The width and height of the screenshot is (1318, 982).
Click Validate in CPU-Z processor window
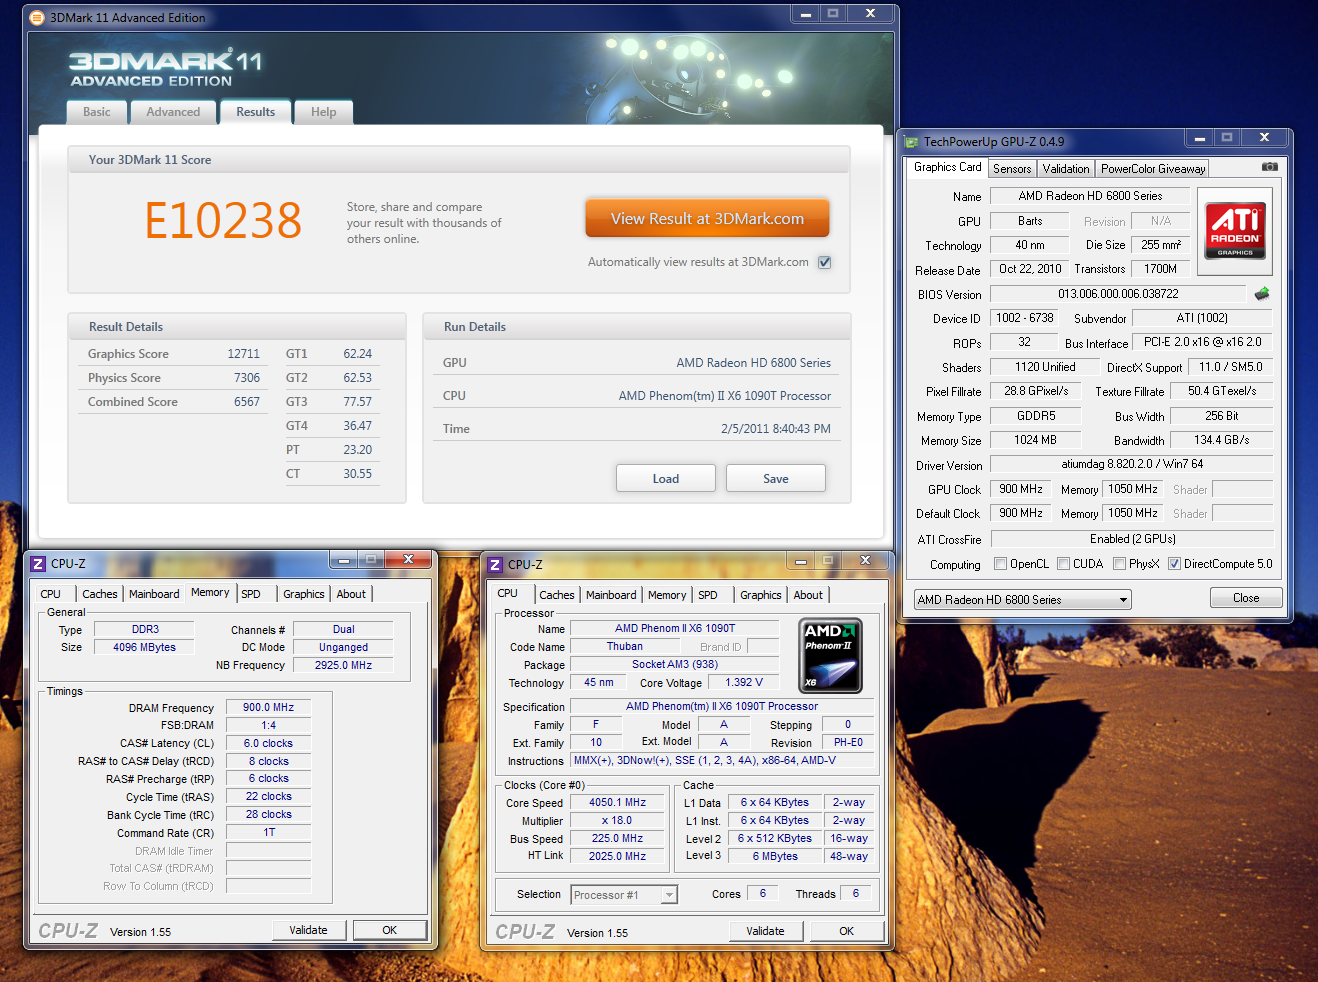point(766,931)
